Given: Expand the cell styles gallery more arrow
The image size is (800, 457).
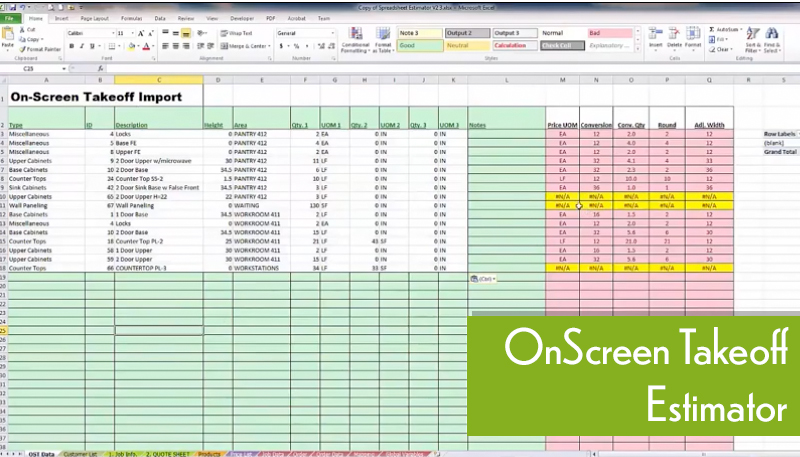Looking at the screenshot, I should pyautogui.click(x=637, y=48).
